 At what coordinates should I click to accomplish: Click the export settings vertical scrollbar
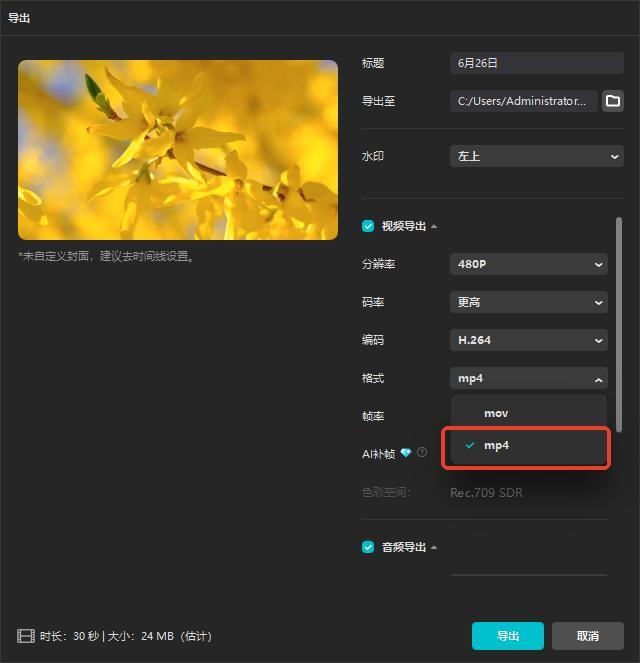[x=619, y=324]
